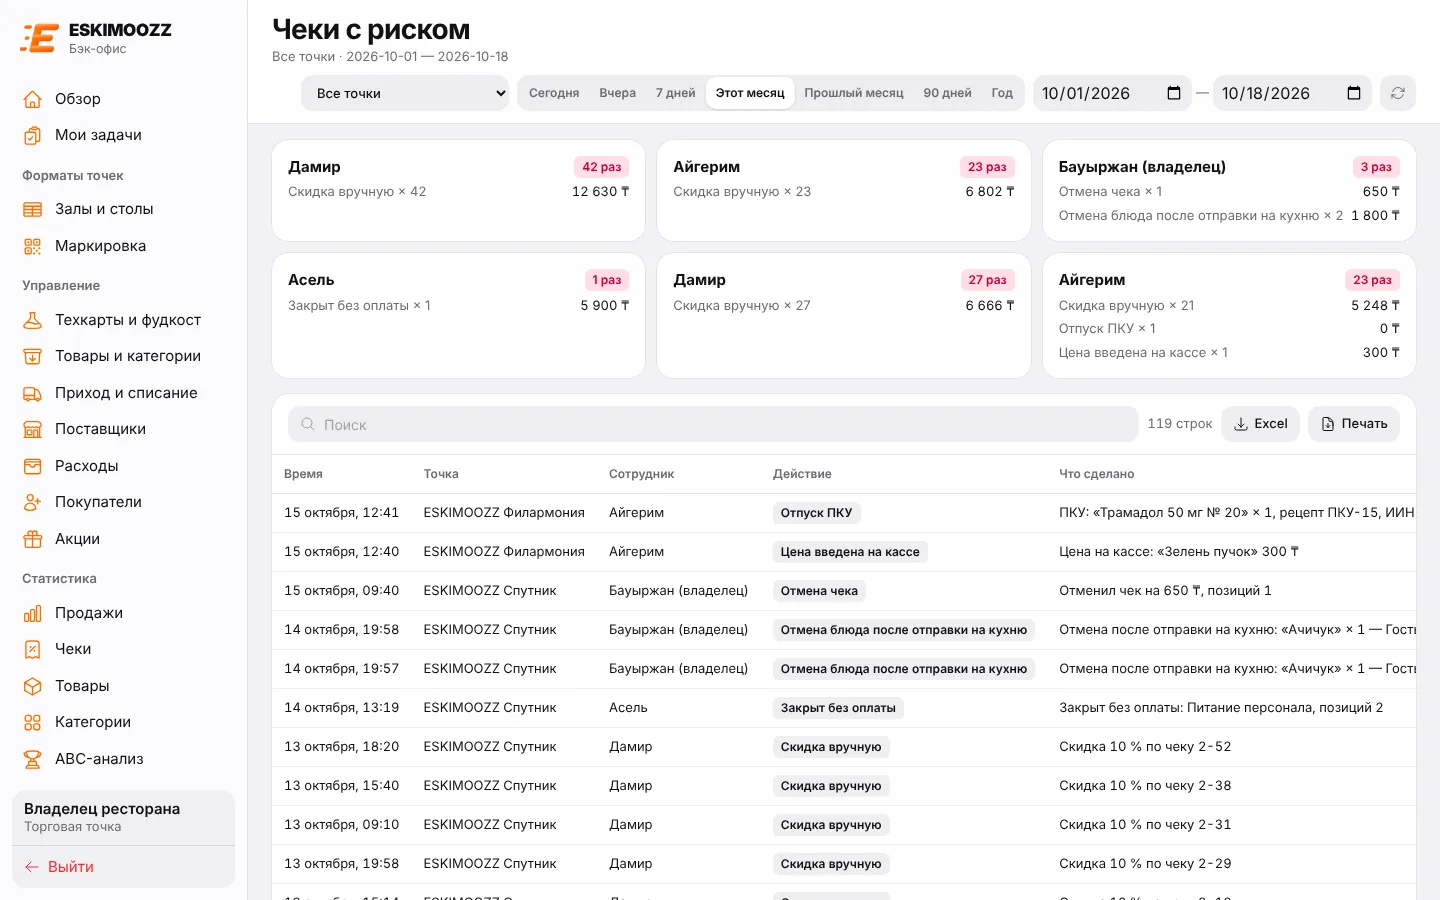Click the Сотрудник column header
Image resolution: width=1440 pixels, height=900 pixels.
[x=641, y=474]
